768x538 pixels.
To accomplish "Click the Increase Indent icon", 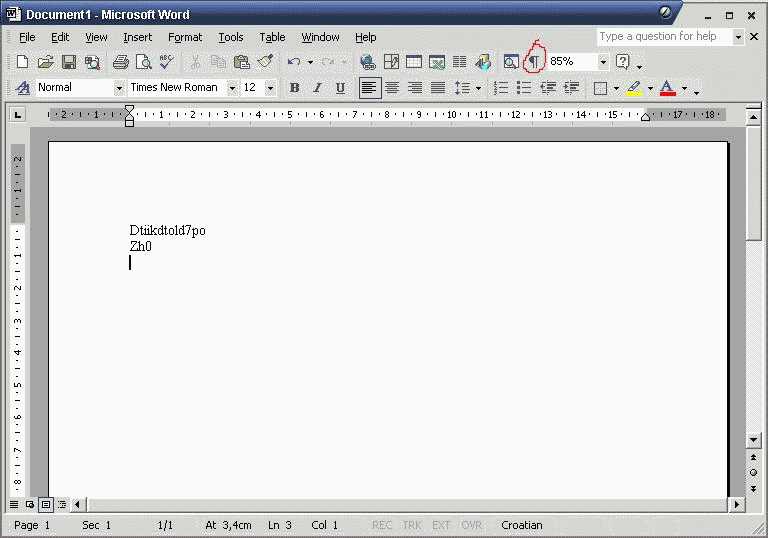I will click(571, 88).
